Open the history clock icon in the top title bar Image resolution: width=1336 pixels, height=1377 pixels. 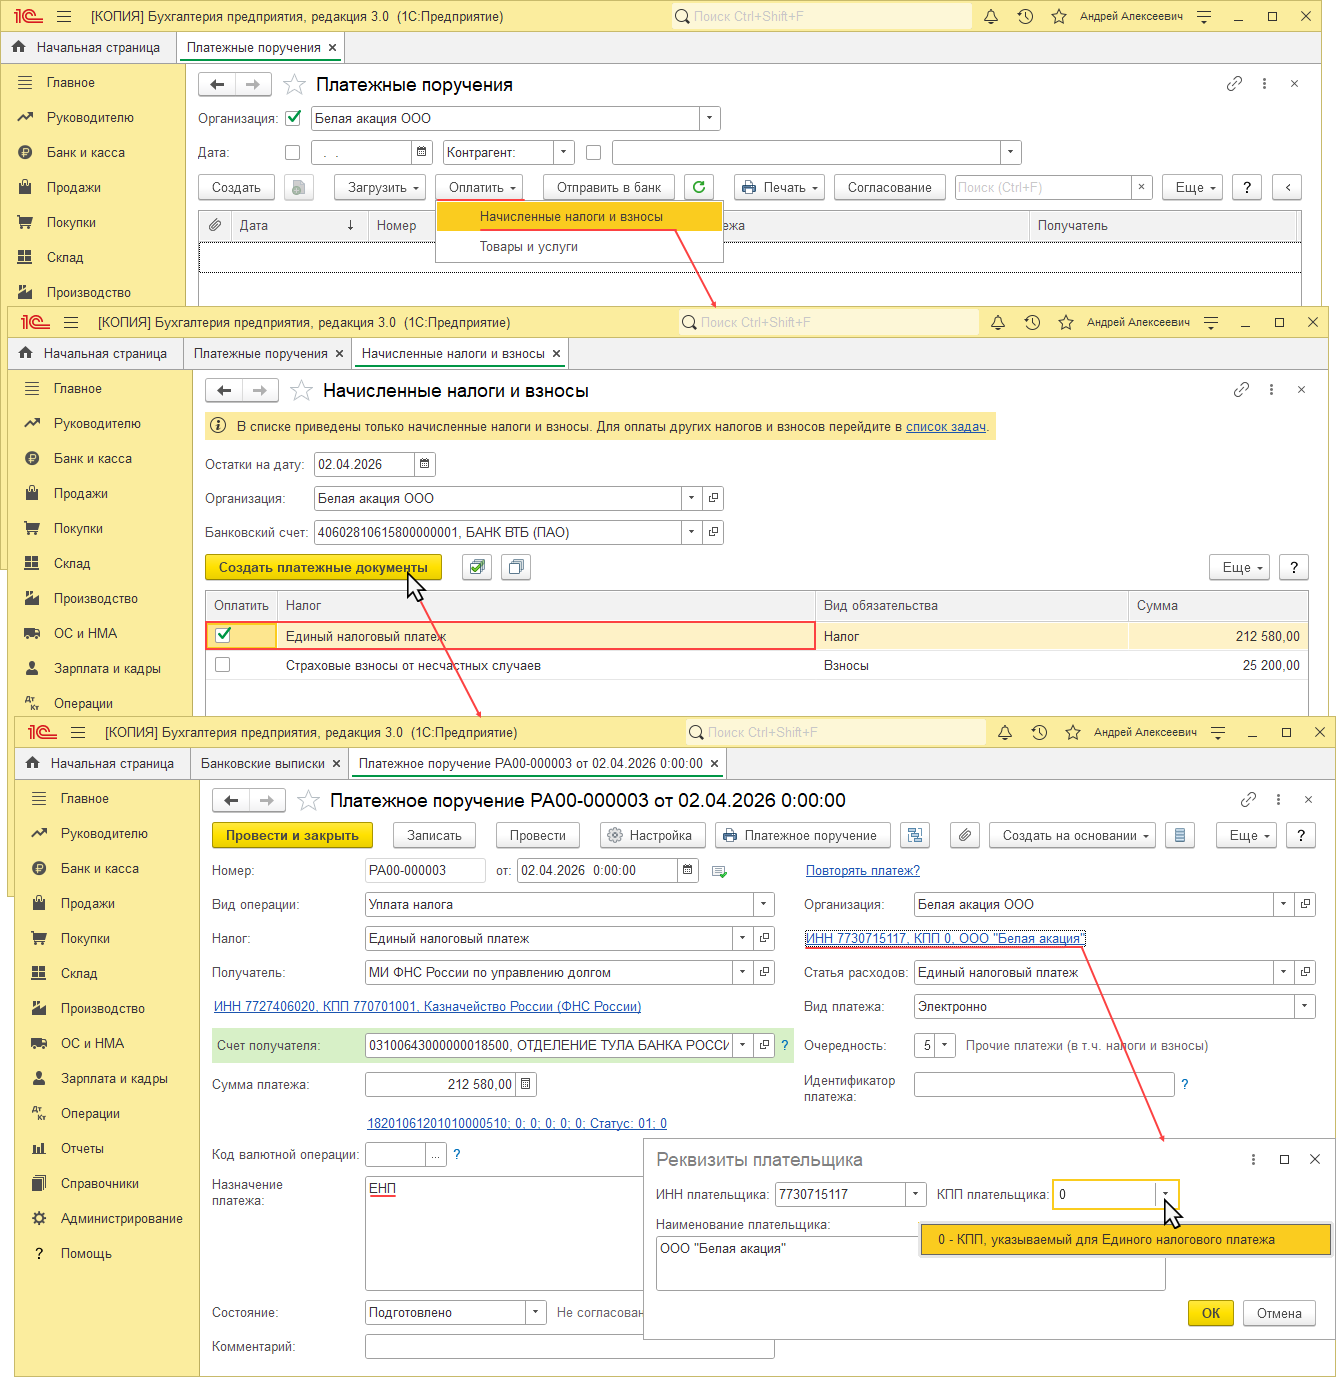[x=1025, y=16]
